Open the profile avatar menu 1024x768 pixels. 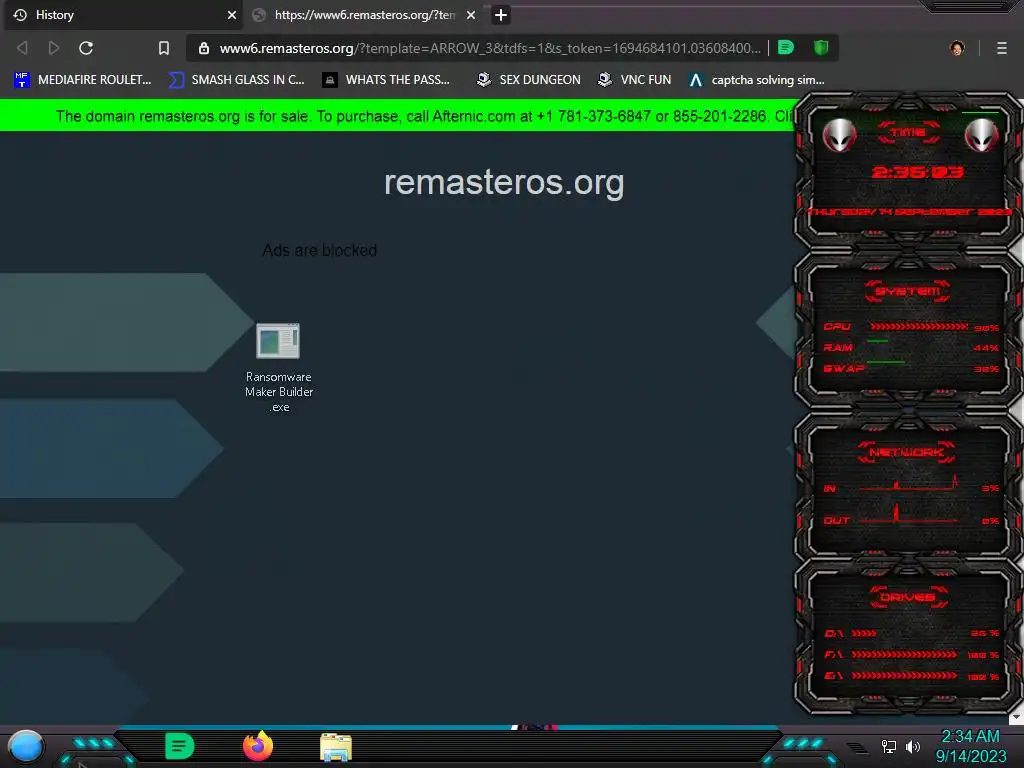click(x=957, y=48)
